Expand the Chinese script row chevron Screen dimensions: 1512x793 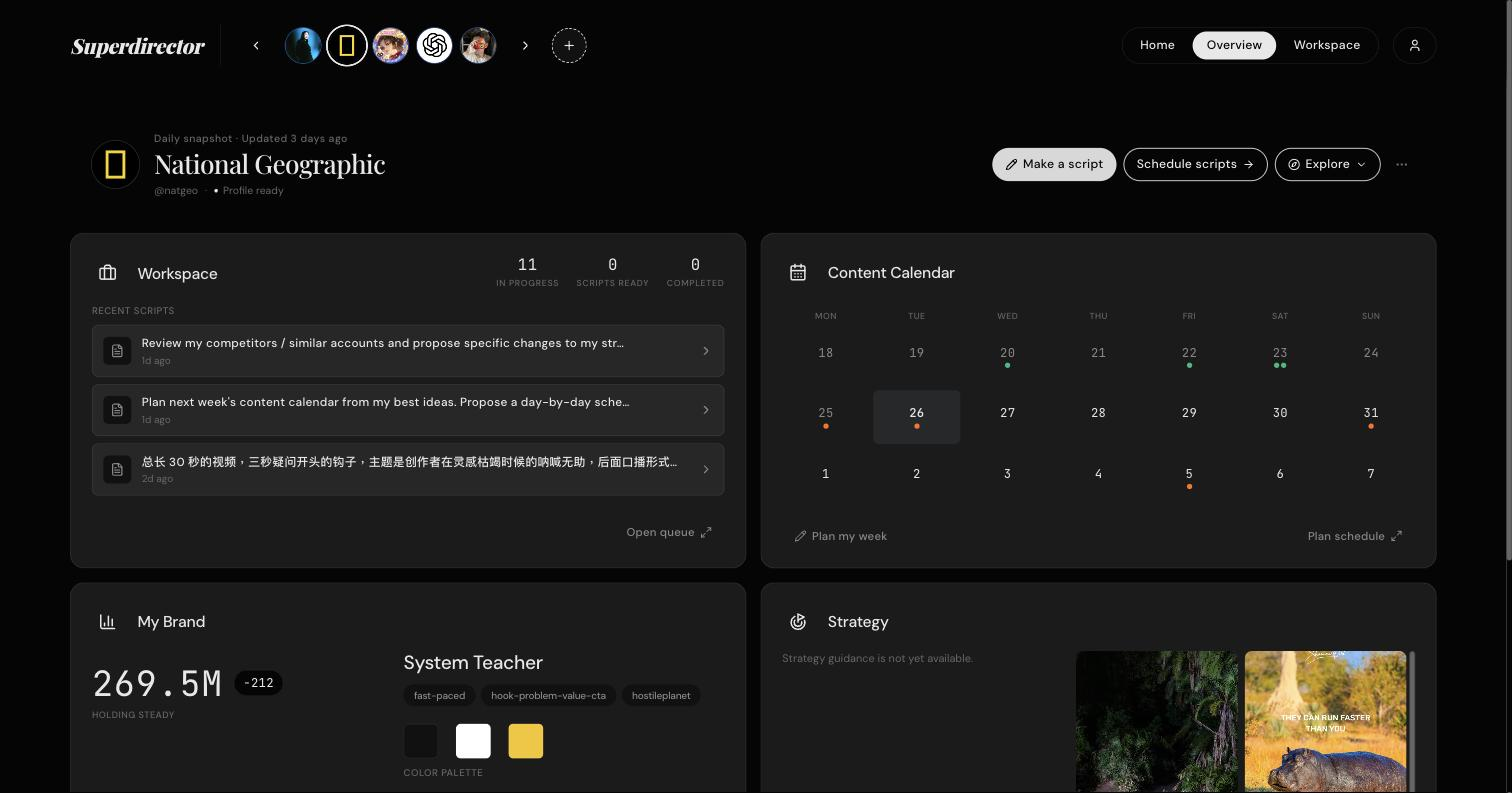(706, 469)
